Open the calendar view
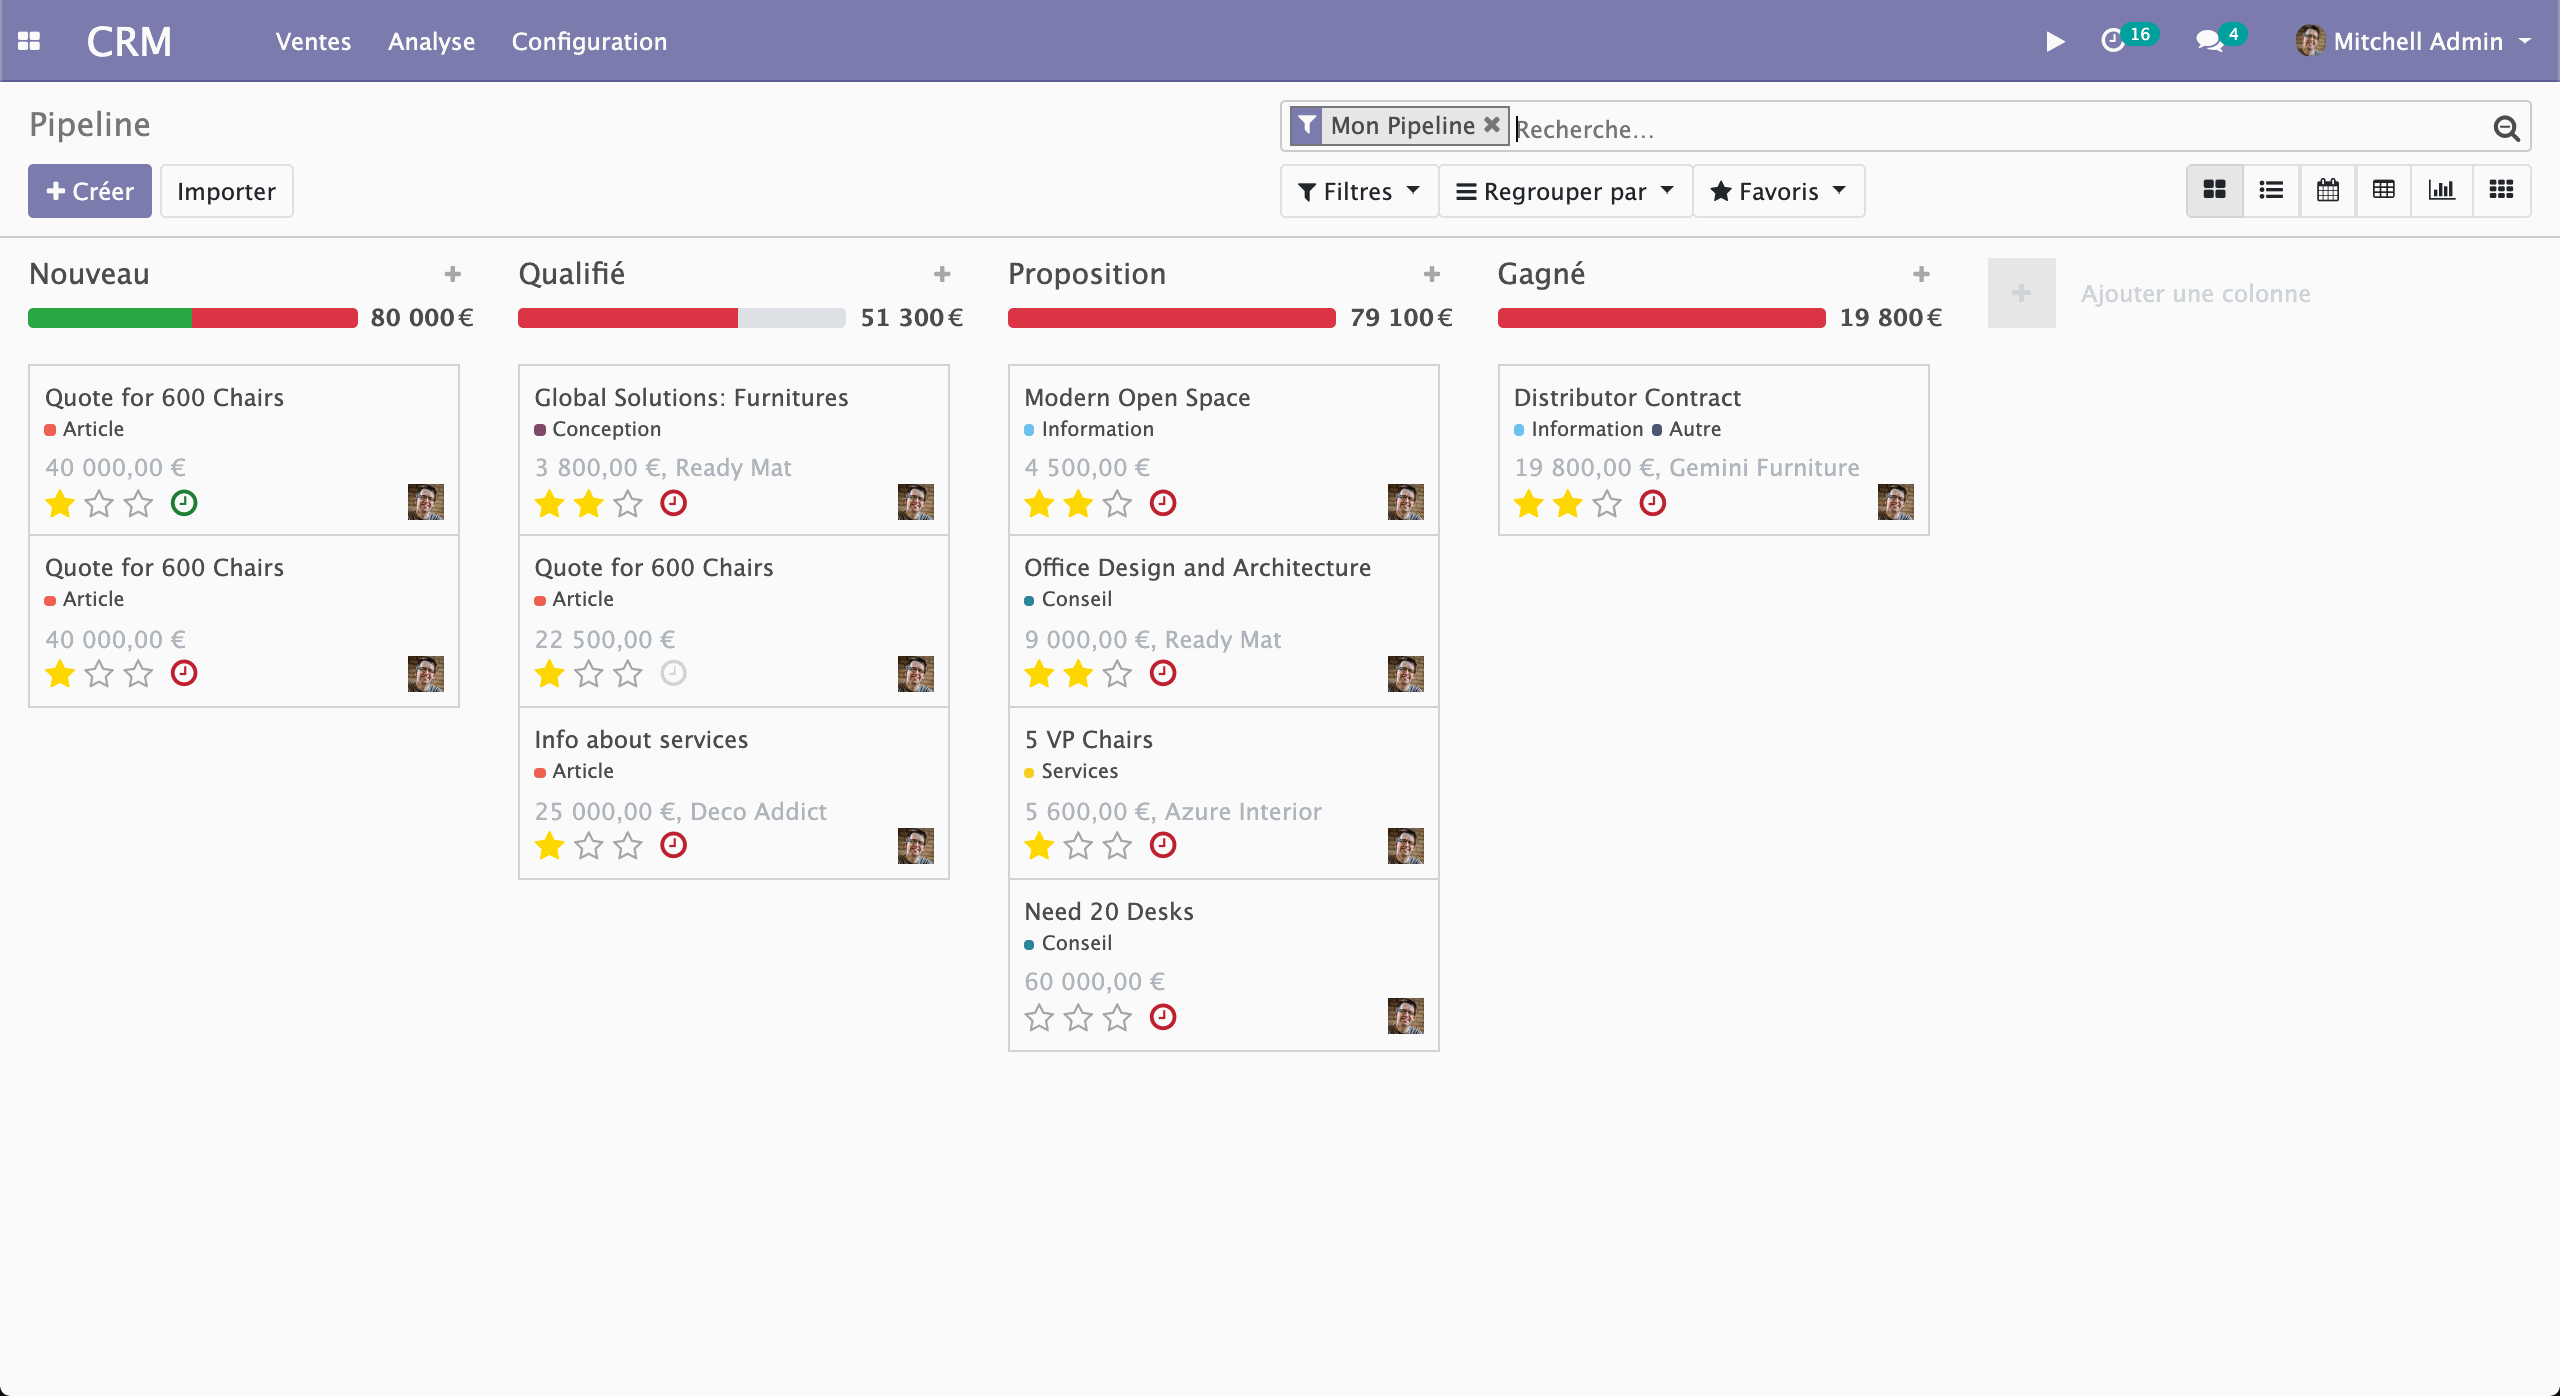2560x1396 pixels. tap(2328, 190)
